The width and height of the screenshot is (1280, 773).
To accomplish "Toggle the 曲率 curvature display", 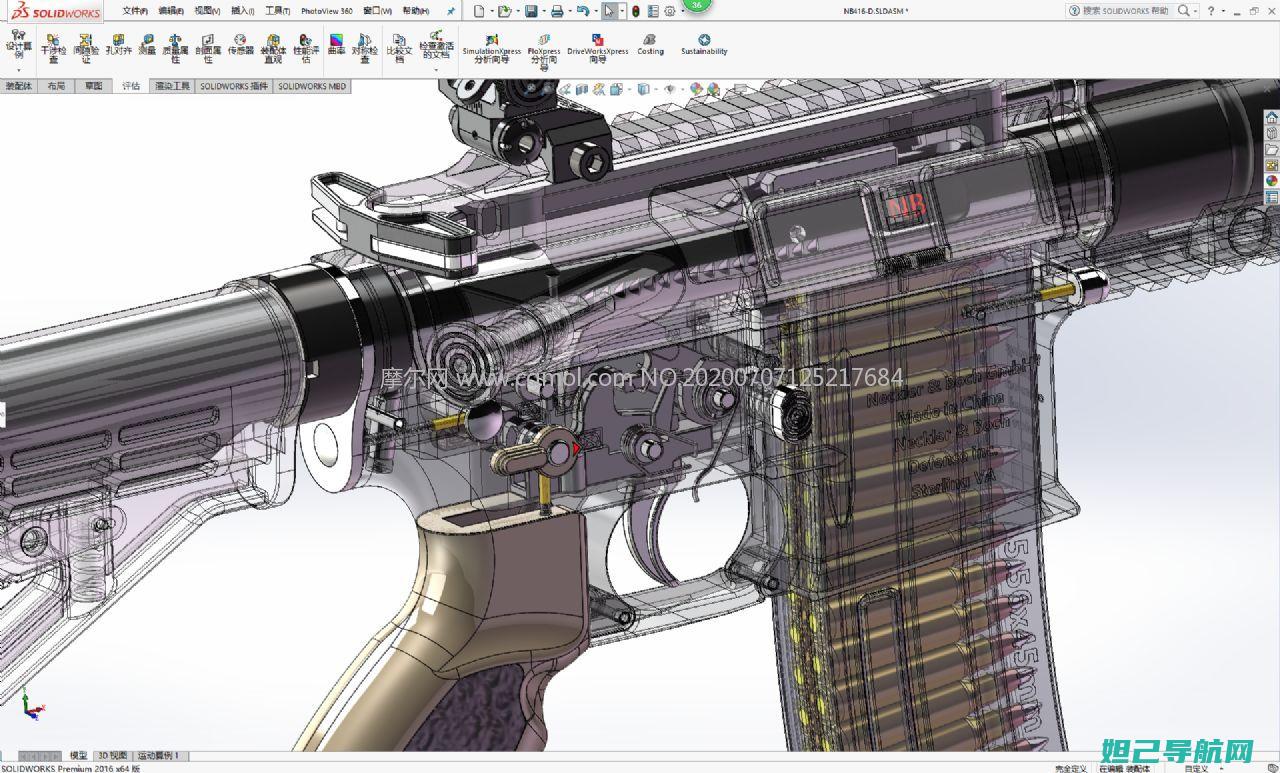I will 337,45.
